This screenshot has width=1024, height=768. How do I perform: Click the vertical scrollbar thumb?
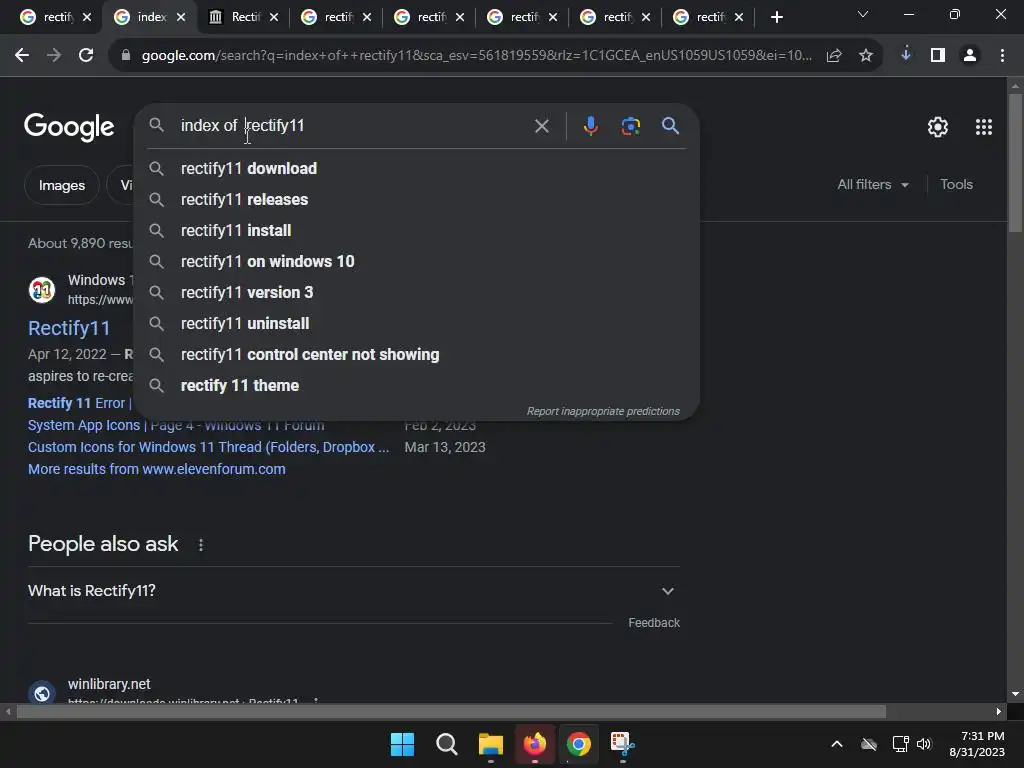point(1015,163)
